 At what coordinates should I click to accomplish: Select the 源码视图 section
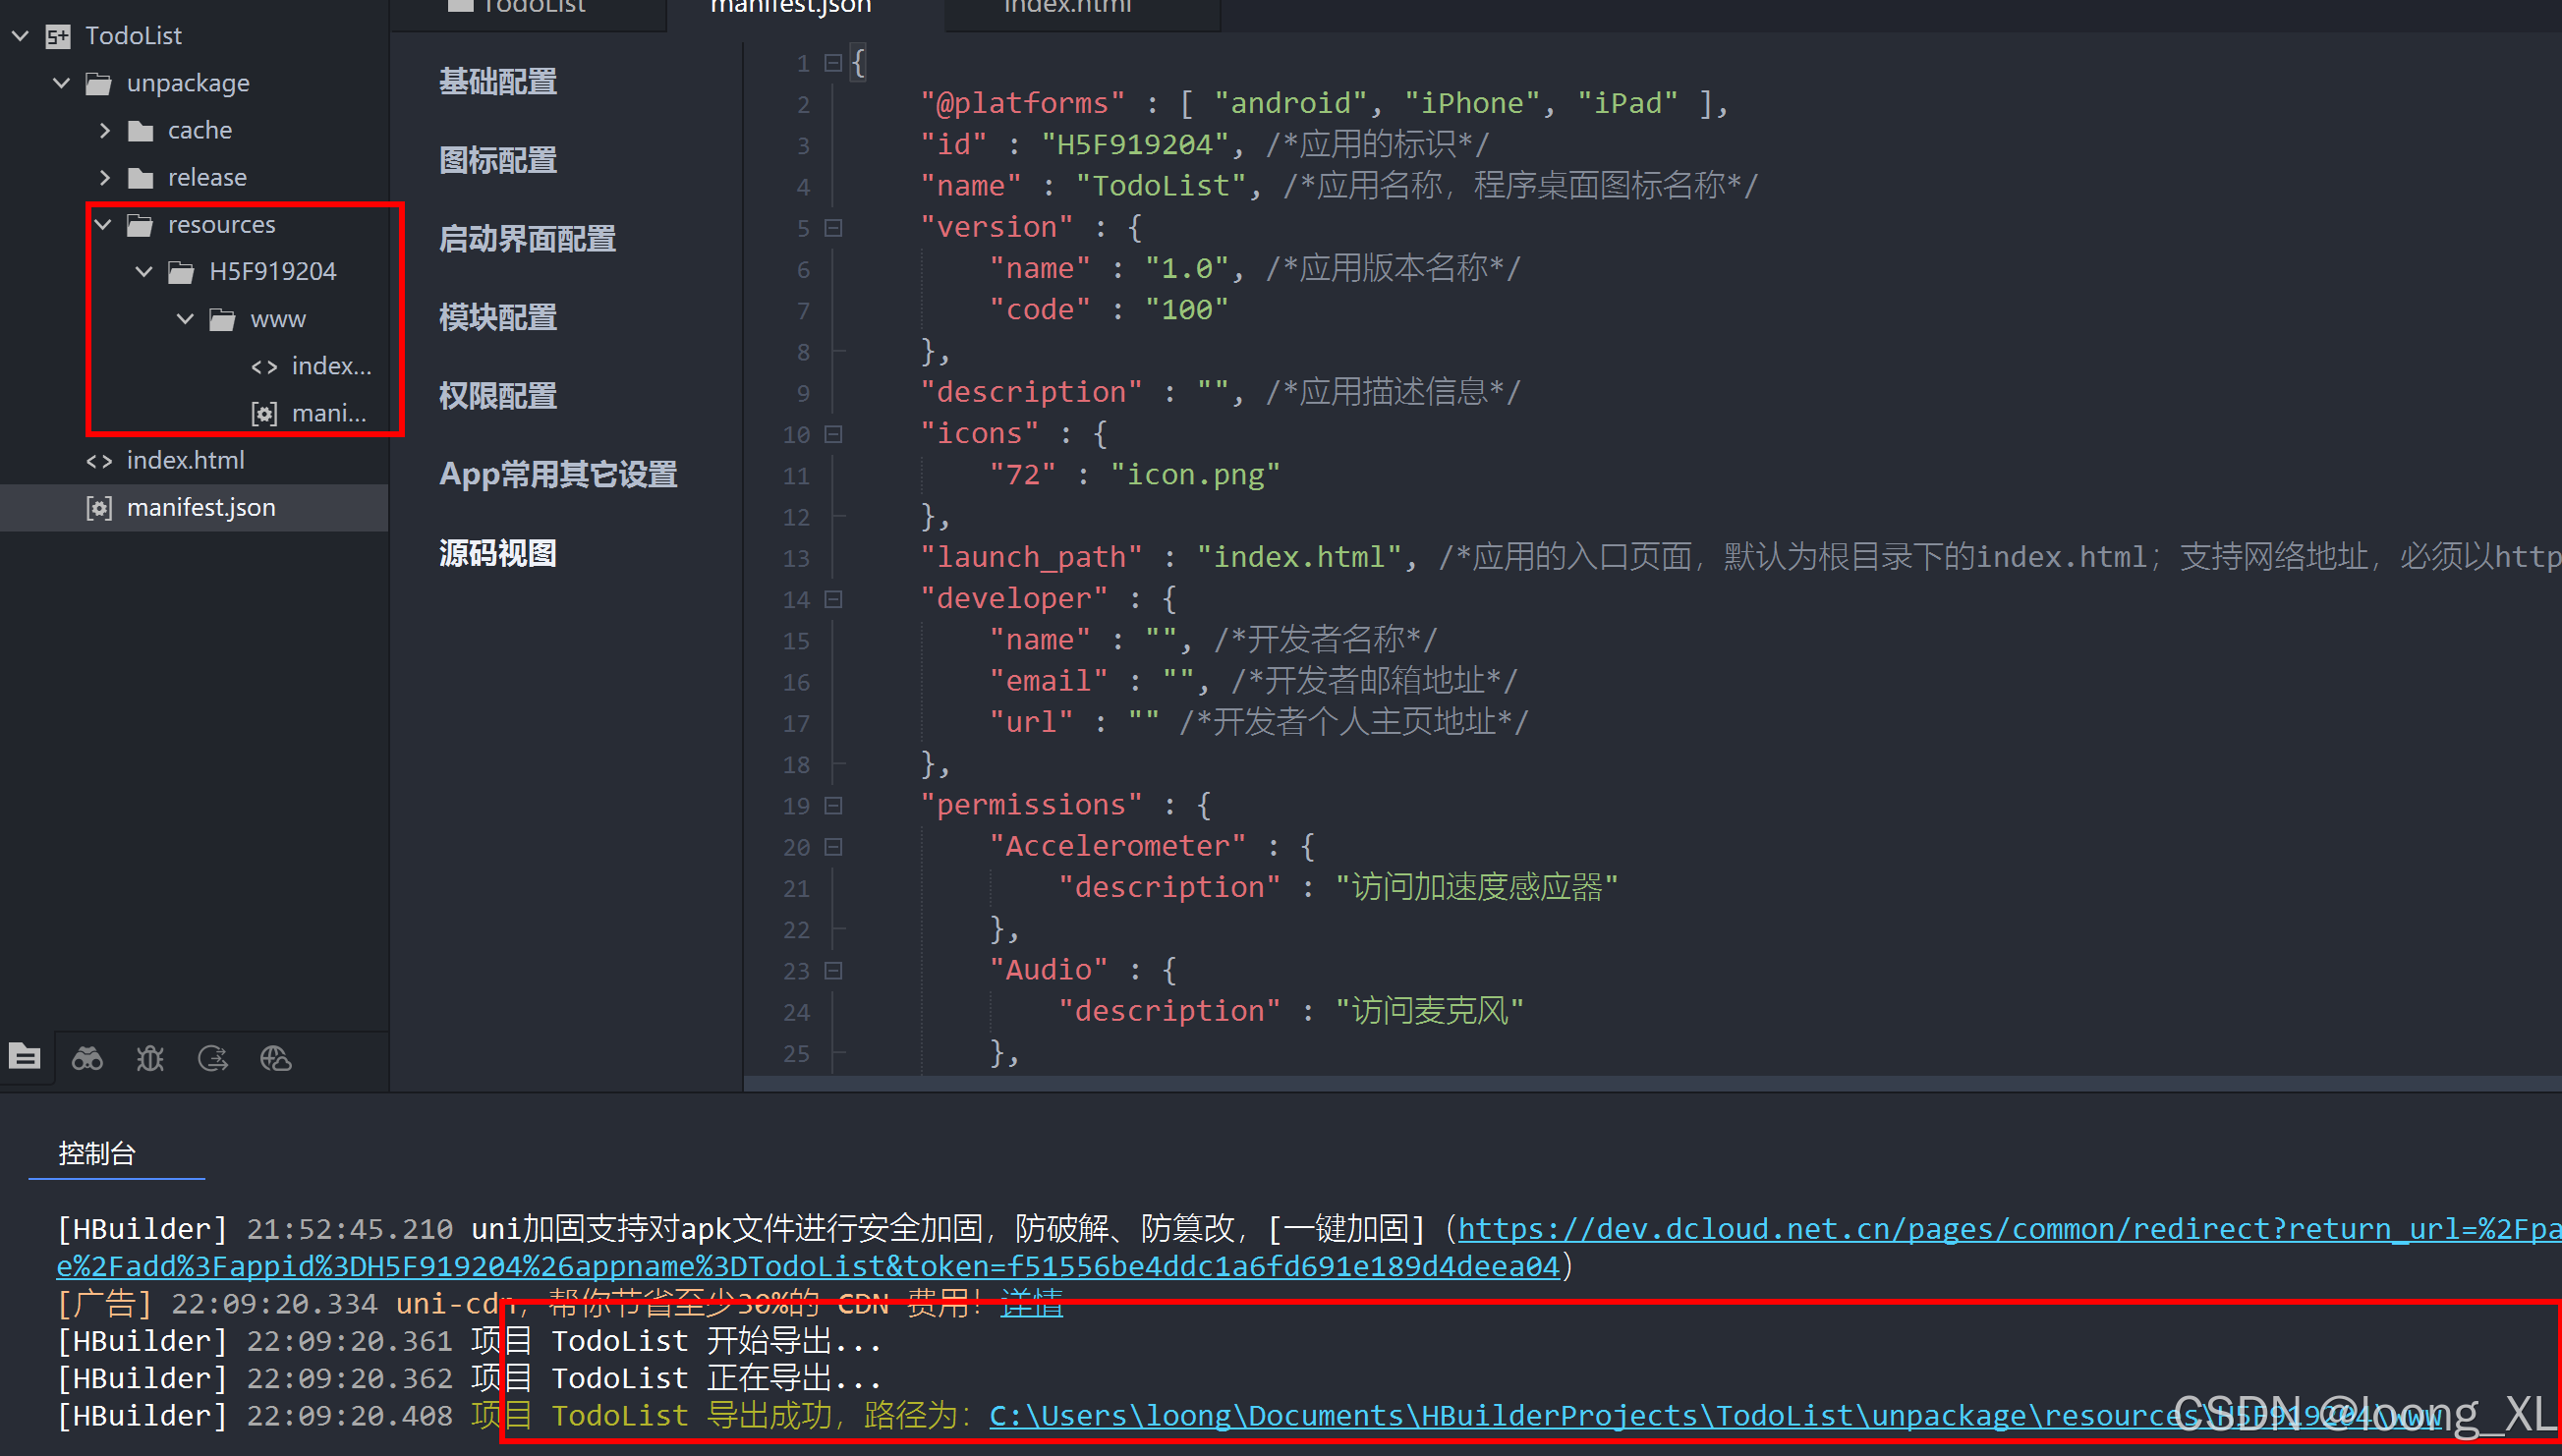(x=498, y=553)
